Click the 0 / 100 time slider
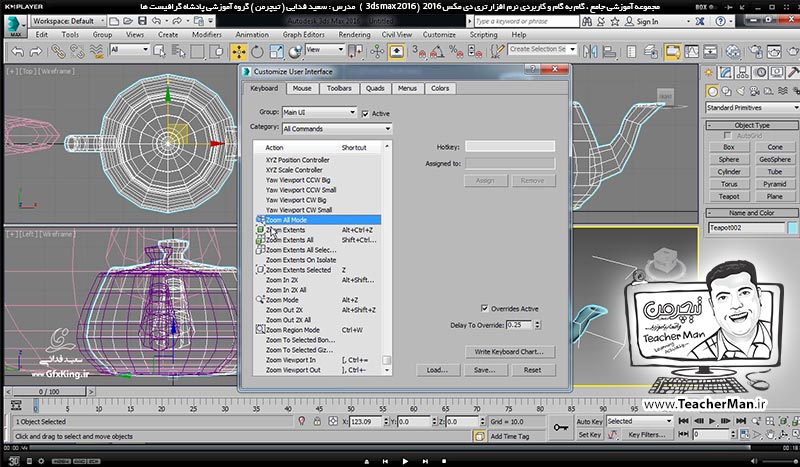The height and width of the screenshot is (467, 800). (x=49, y=392)
